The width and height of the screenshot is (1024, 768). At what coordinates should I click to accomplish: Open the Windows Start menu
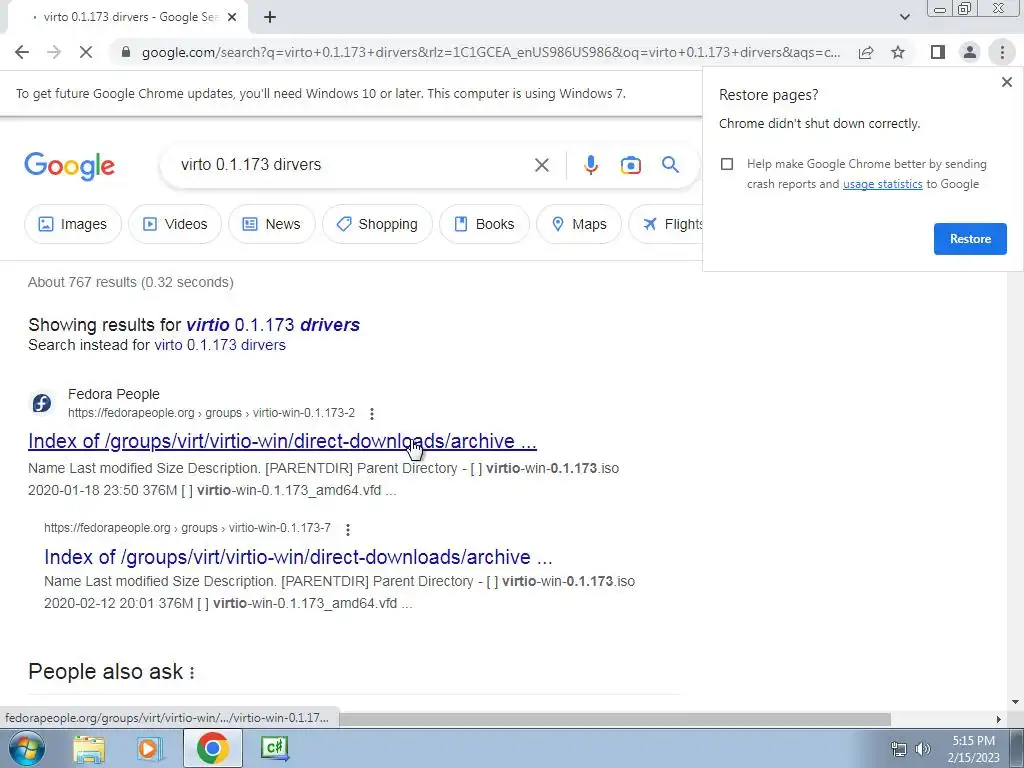click(27, 748)
